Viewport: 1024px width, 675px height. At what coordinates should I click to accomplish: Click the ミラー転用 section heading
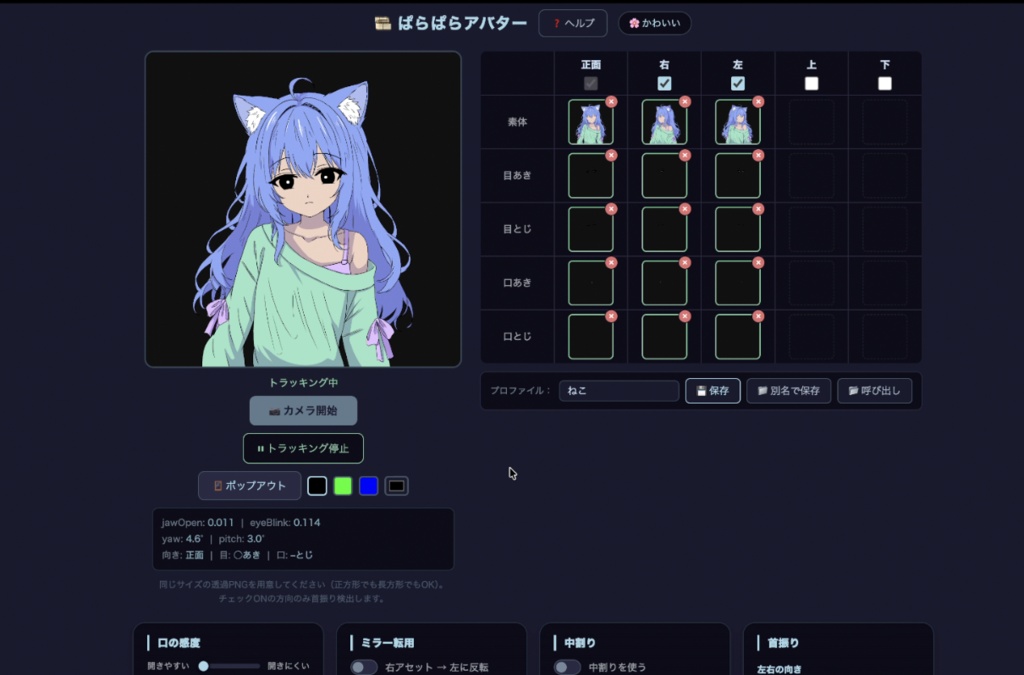tap(387, 643)
